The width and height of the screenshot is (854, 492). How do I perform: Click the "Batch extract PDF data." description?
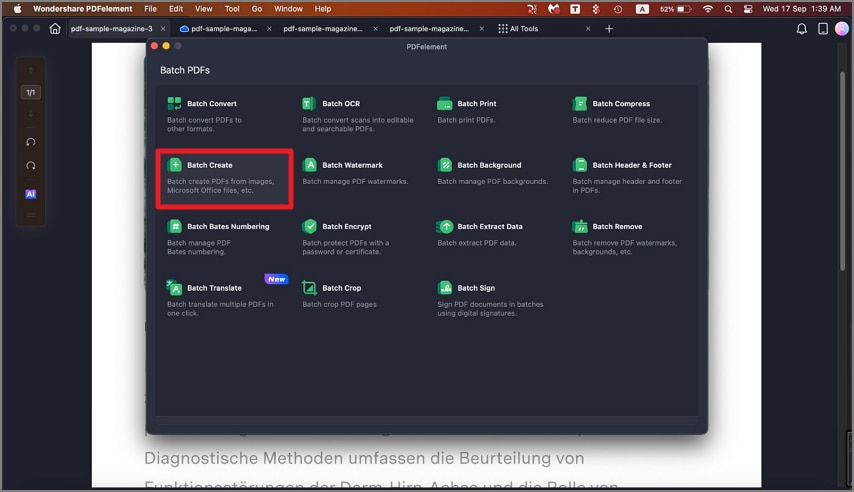[477, 242]
